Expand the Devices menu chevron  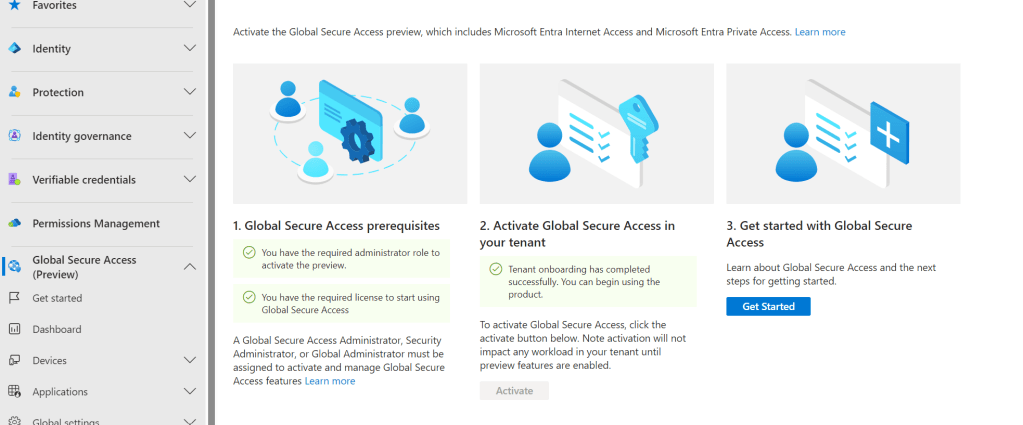coord(190,360)
